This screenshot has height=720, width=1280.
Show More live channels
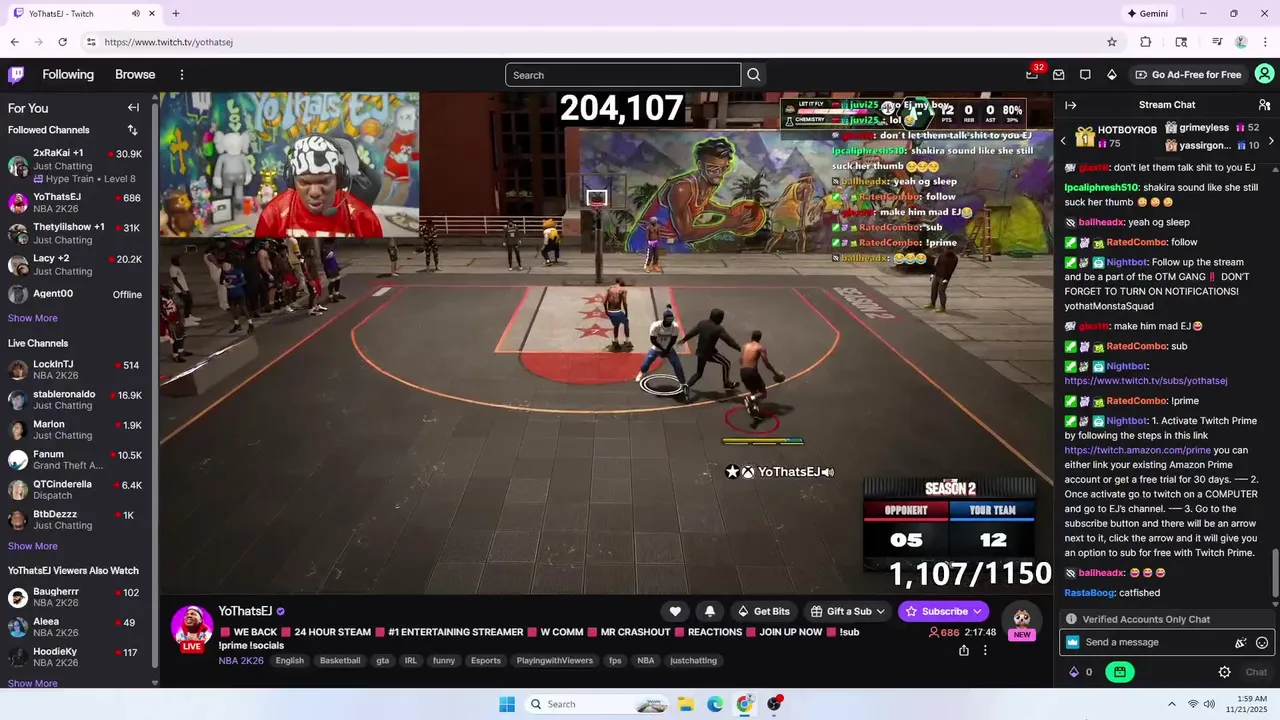point(33,546)
